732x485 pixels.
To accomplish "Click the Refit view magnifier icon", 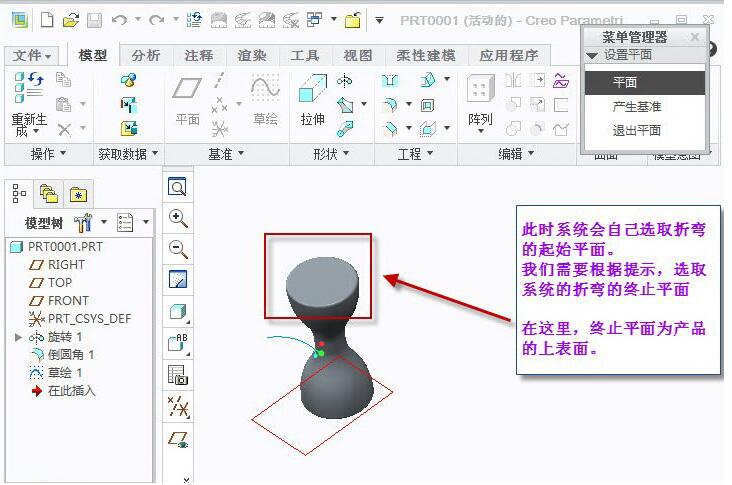I will click(178, 187).
